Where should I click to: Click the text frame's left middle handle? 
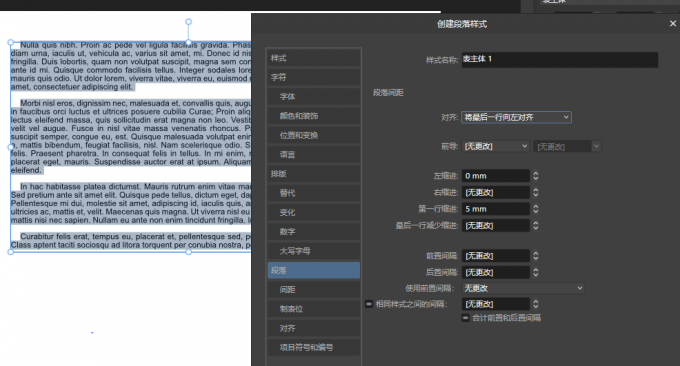click(10, 147)
